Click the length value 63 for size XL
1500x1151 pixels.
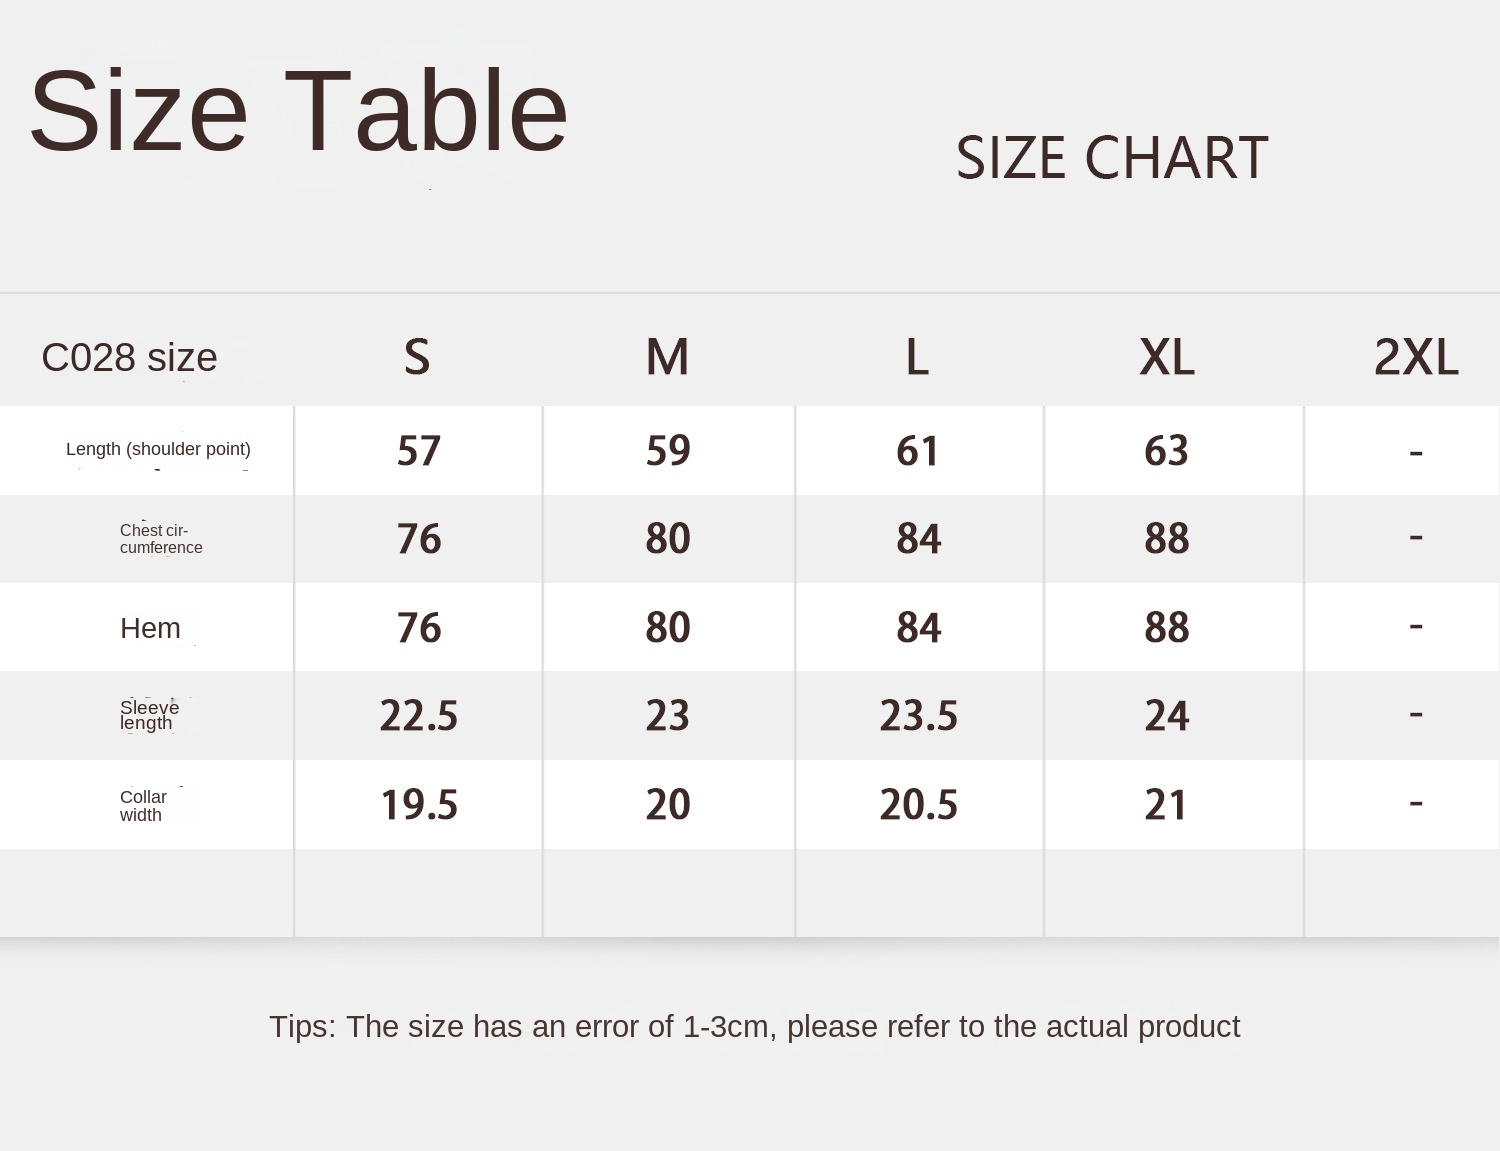1166,451
